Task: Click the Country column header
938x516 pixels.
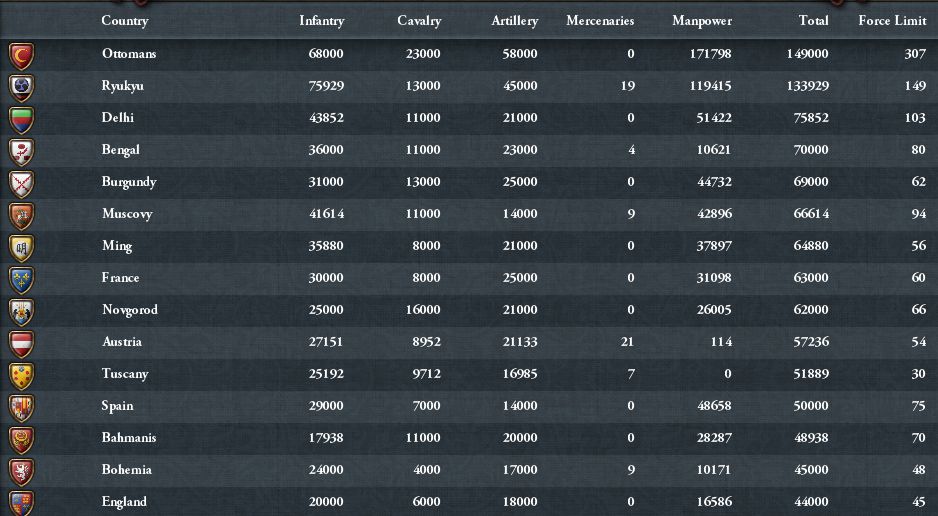Action: click(x=125, y=21)
